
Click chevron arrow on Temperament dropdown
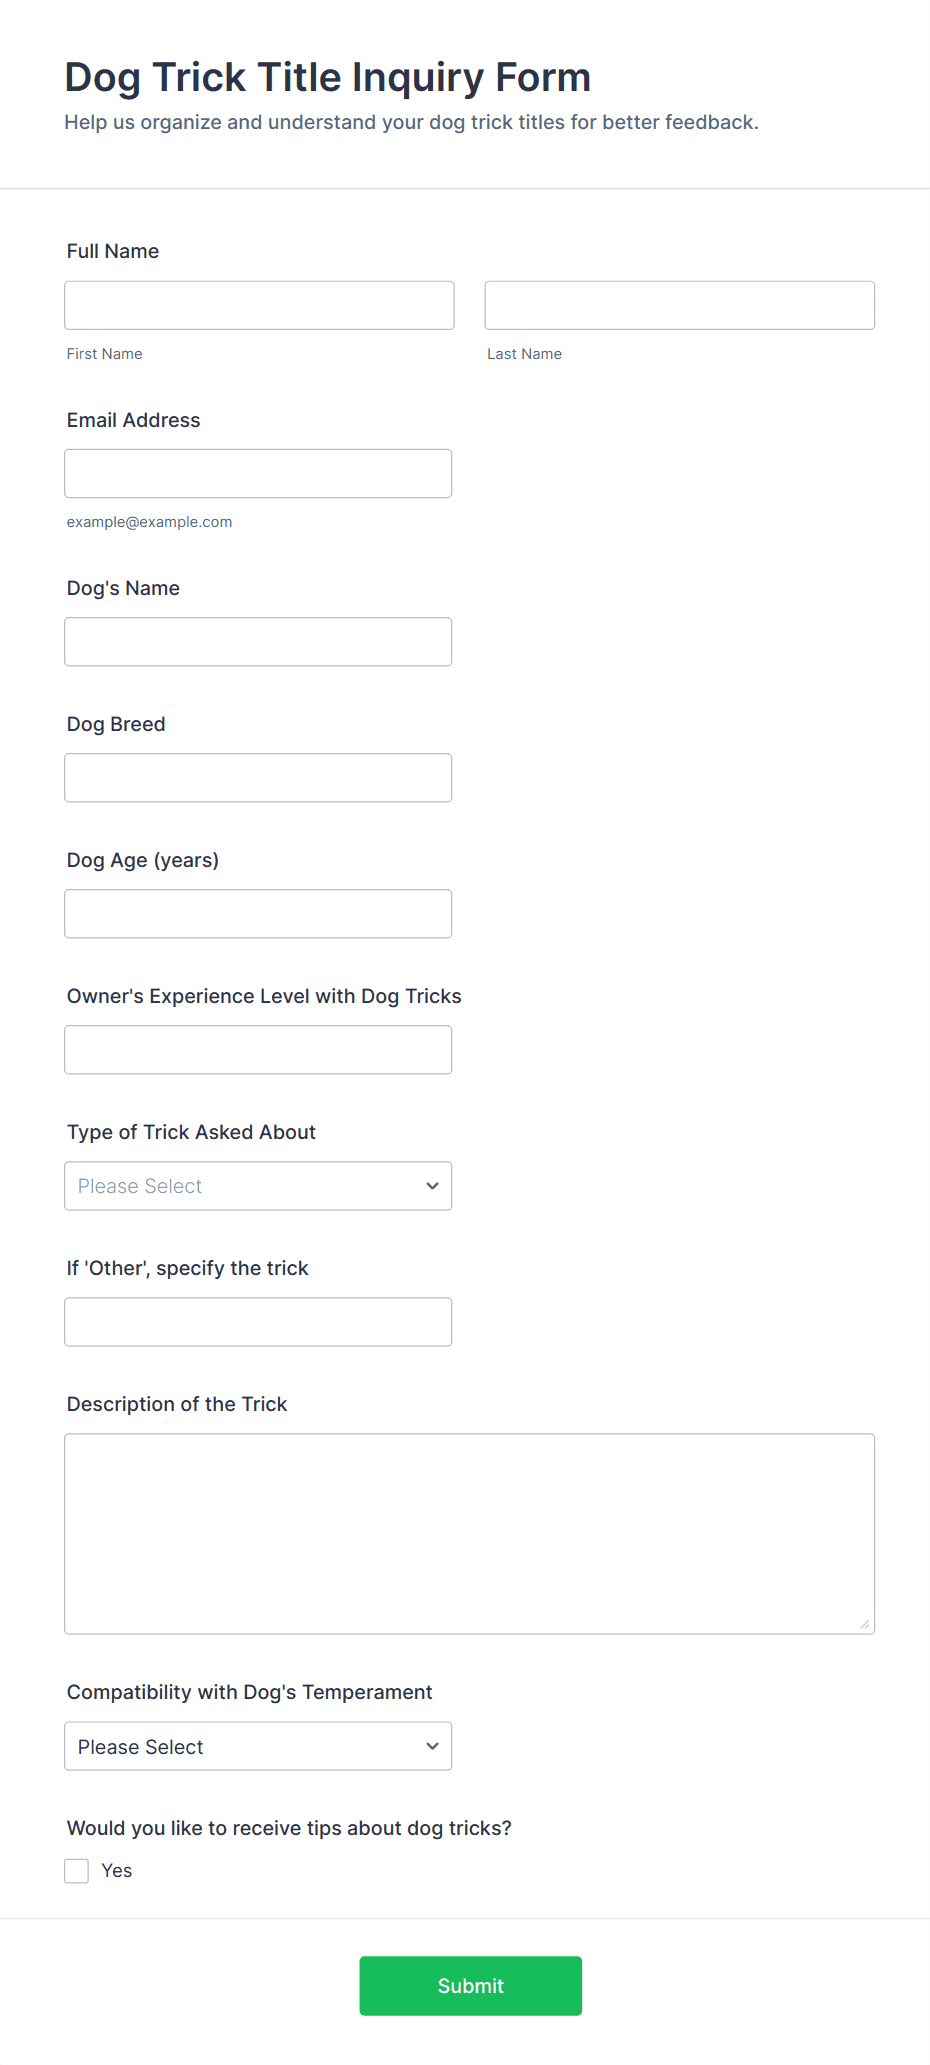pos(432,1745)
